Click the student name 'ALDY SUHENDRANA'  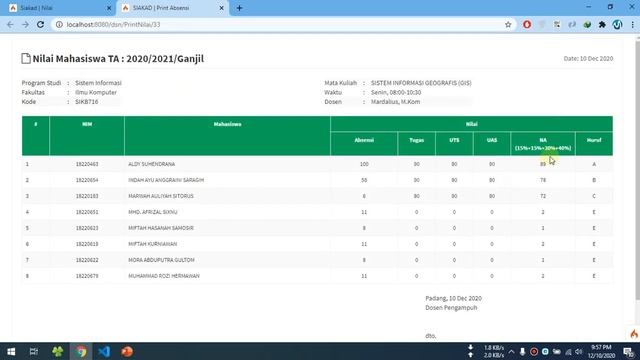click(x=151, y=164)
